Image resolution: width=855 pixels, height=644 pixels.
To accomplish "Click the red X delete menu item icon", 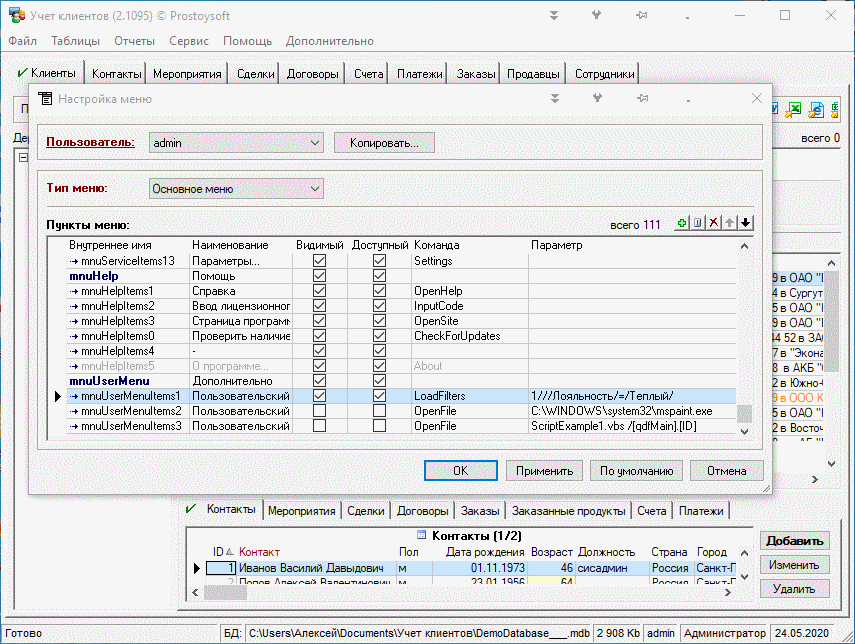I will coord(714,223).
